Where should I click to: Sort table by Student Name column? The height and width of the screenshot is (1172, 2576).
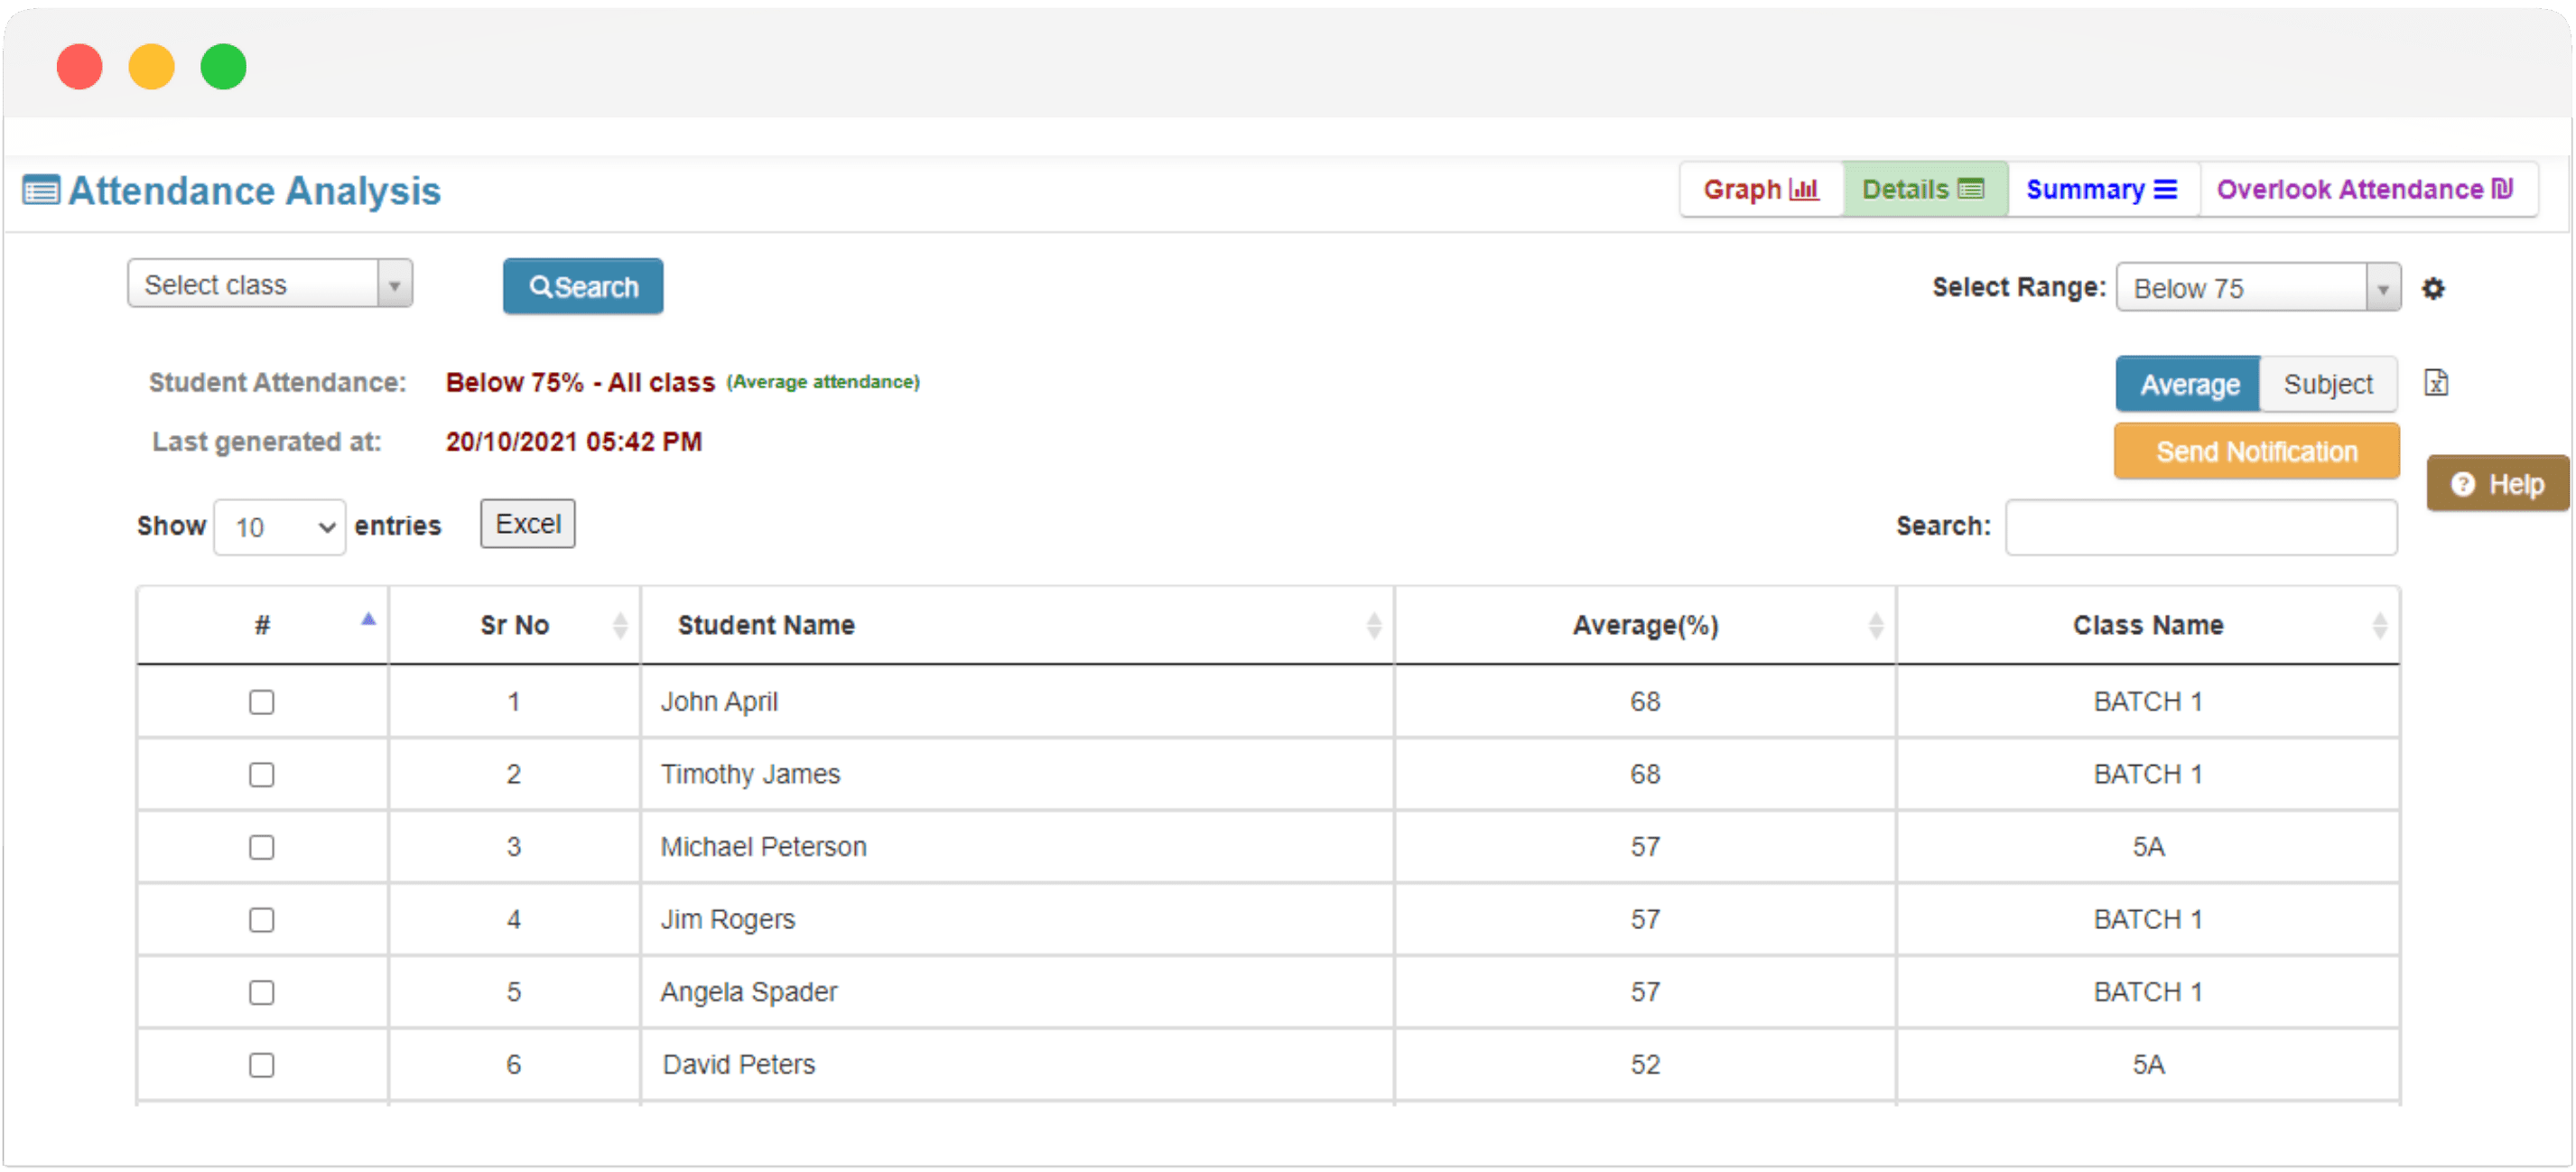[766, 625]
